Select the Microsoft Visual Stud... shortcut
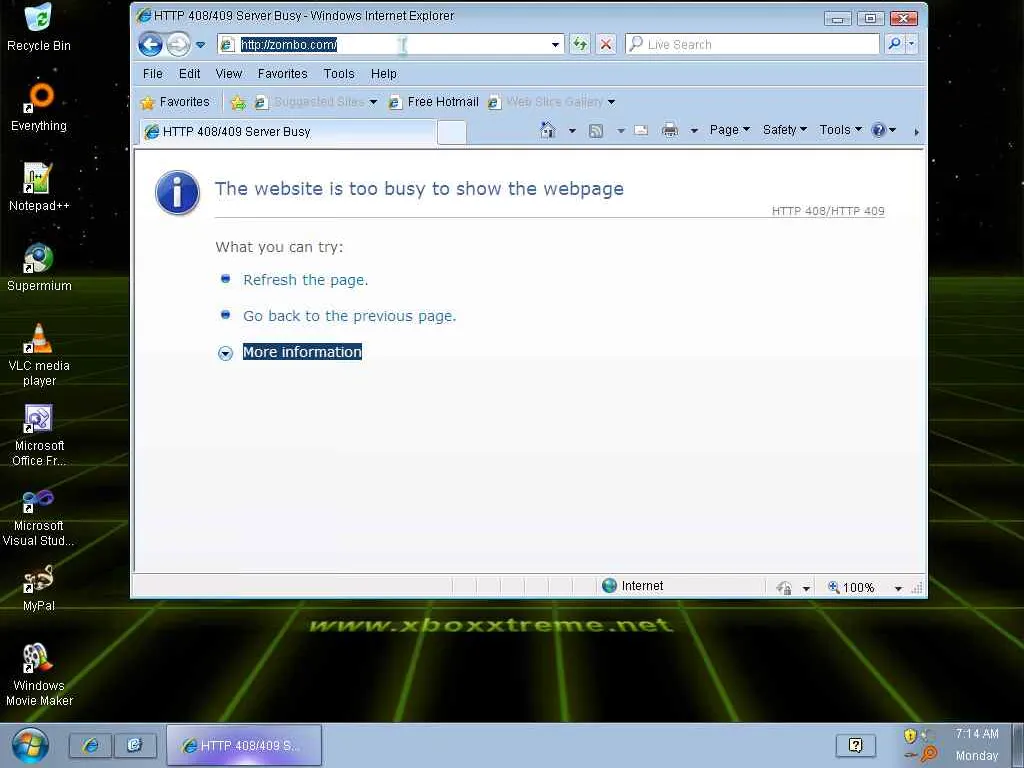1024x768 pixels. (39, 516)
